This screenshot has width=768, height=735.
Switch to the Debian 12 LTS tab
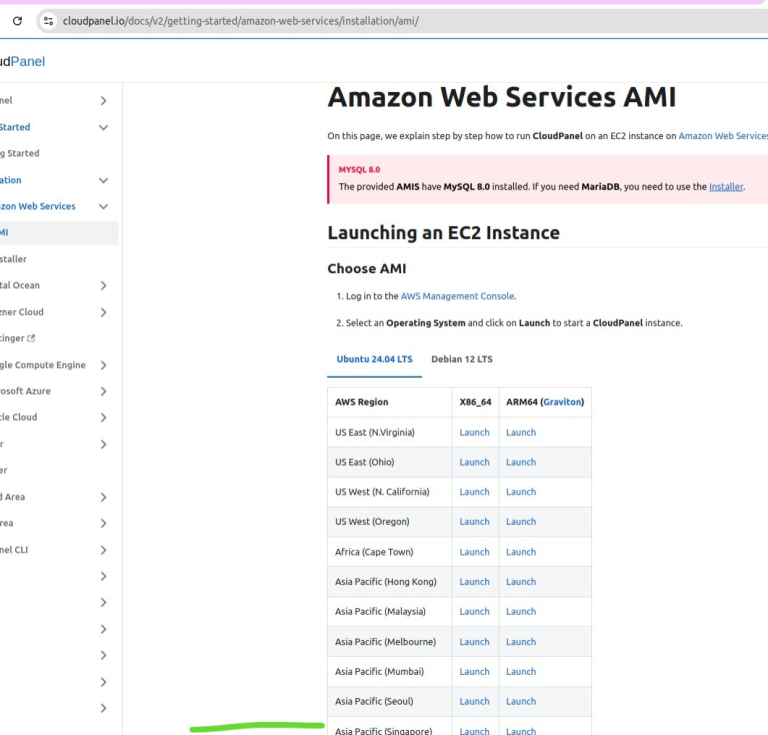click(x=461, y=359)
